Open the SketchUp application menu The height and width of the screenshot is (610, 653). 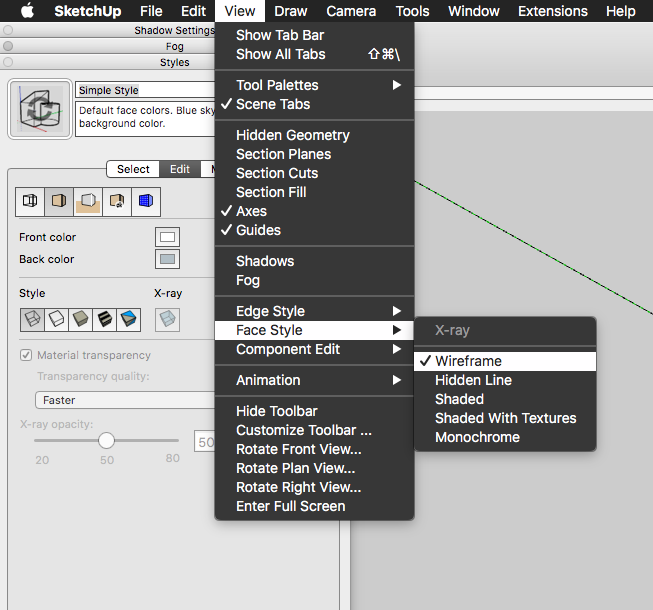point(88,11)
